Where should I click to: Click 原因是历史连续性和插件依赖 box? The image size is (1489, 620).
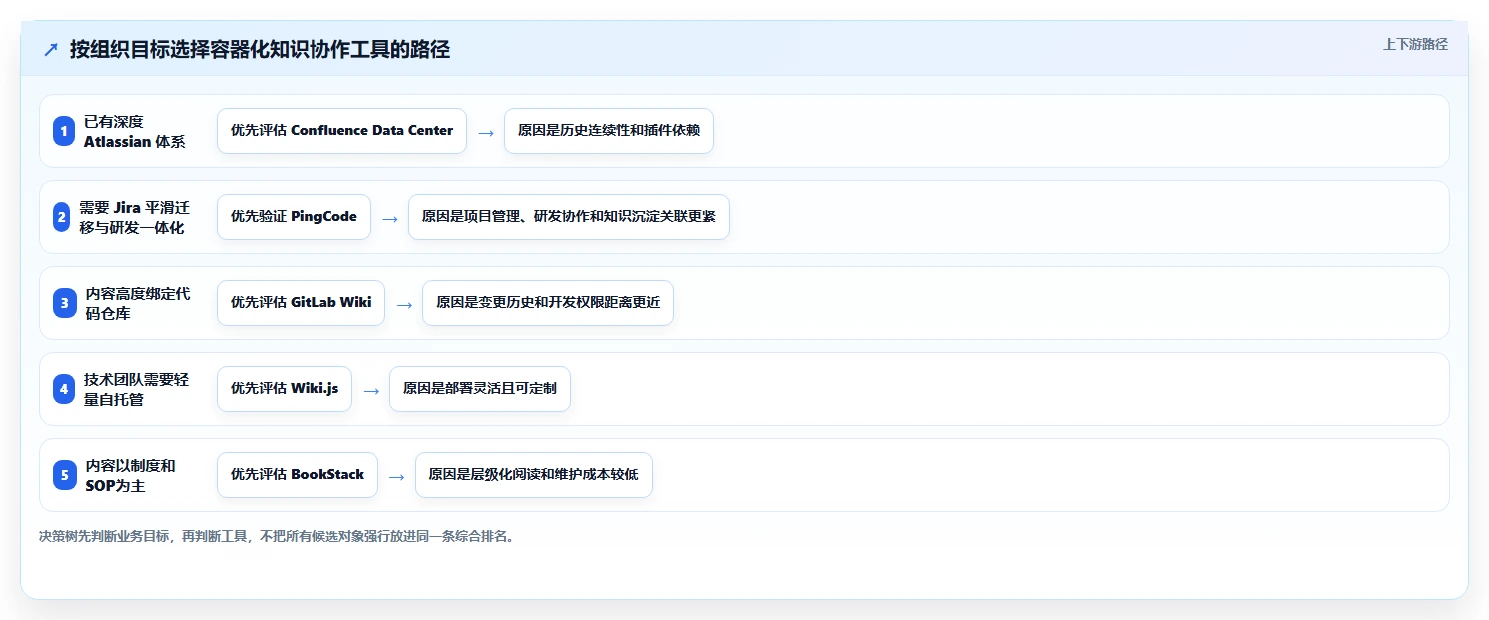click(x=609, y=131)
